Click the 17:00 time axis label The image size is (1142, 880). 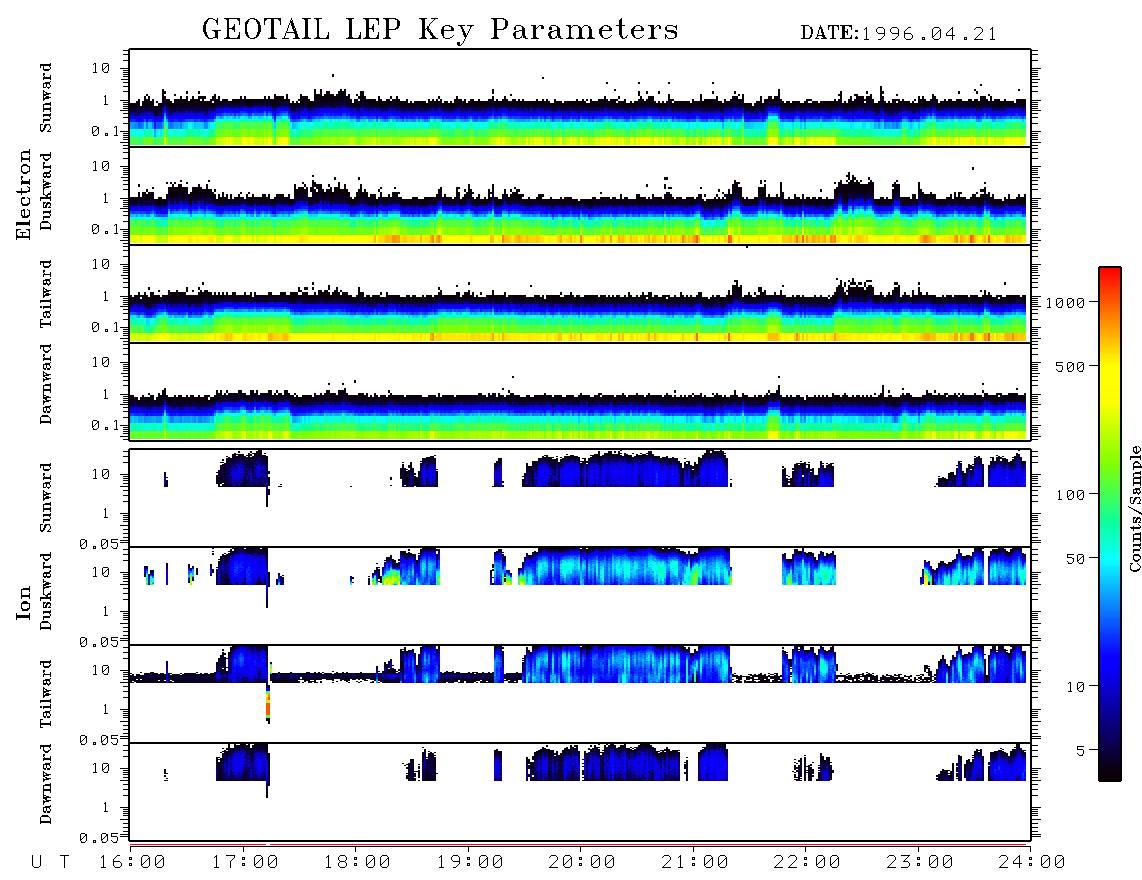point(245,862)
